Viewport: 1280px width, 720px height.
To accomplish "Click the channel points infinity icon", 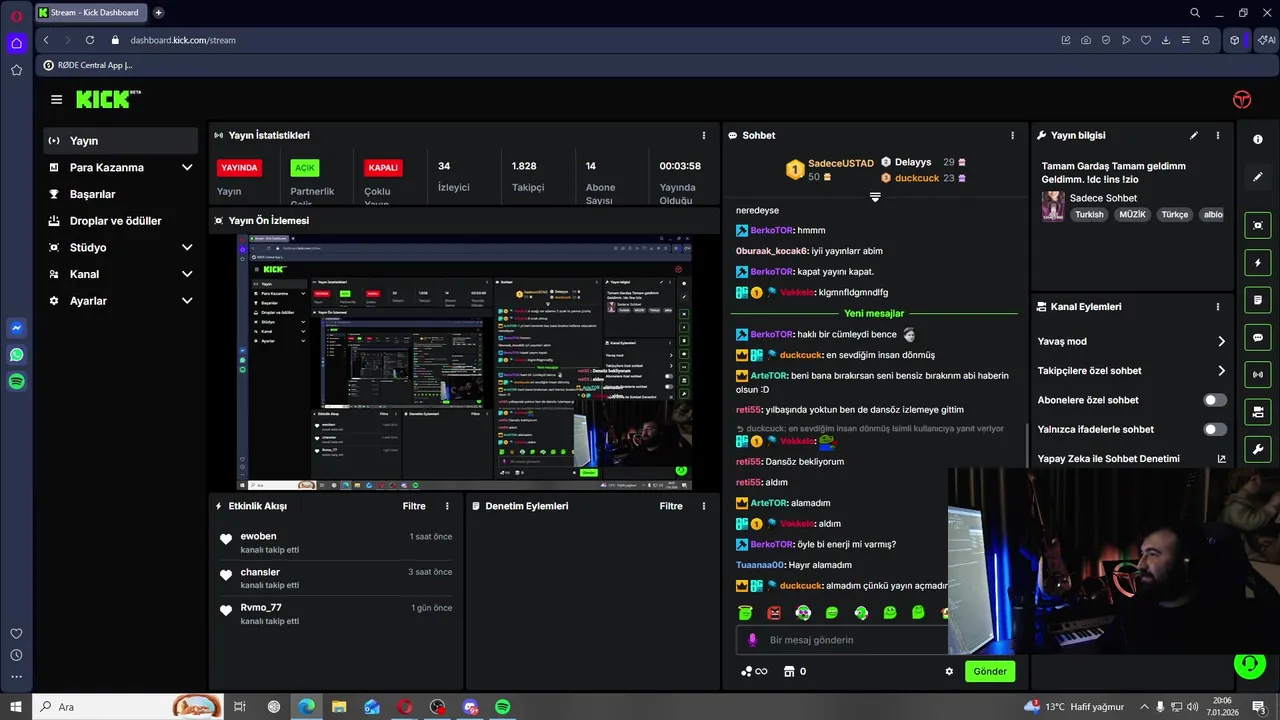I will pyautogui.click(x=754, y=671).
